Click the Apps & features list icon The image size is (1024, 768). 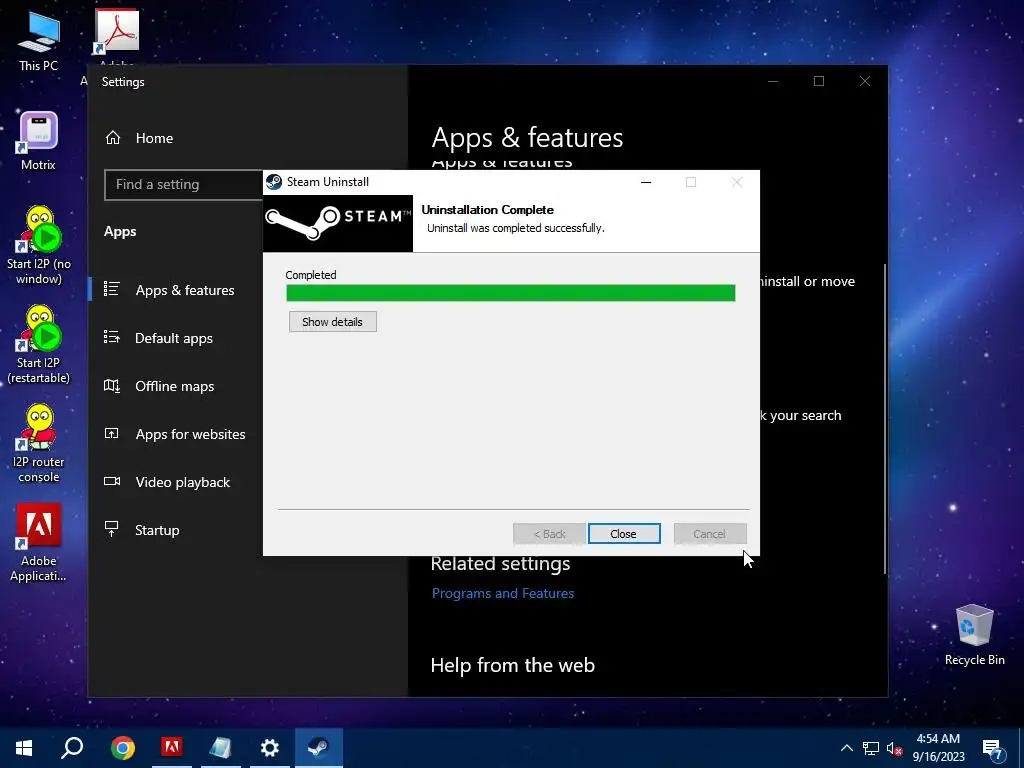pyautogui.click(x=112, y=289)
